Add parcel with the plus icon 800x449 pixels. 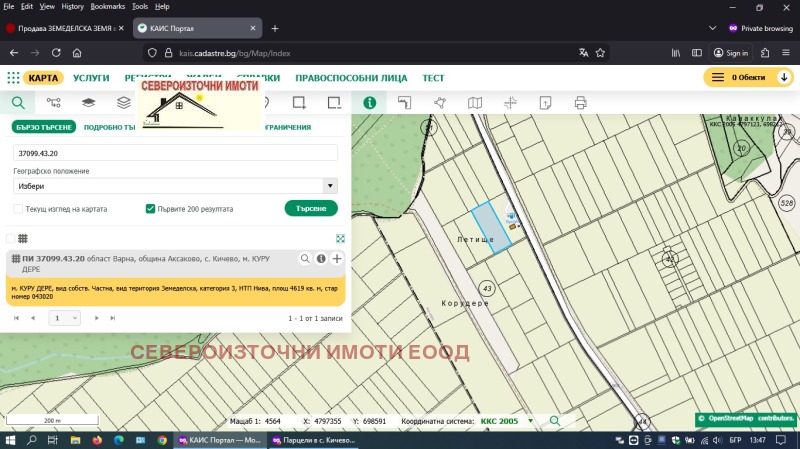pyautogui.click(x=337, y=259)
